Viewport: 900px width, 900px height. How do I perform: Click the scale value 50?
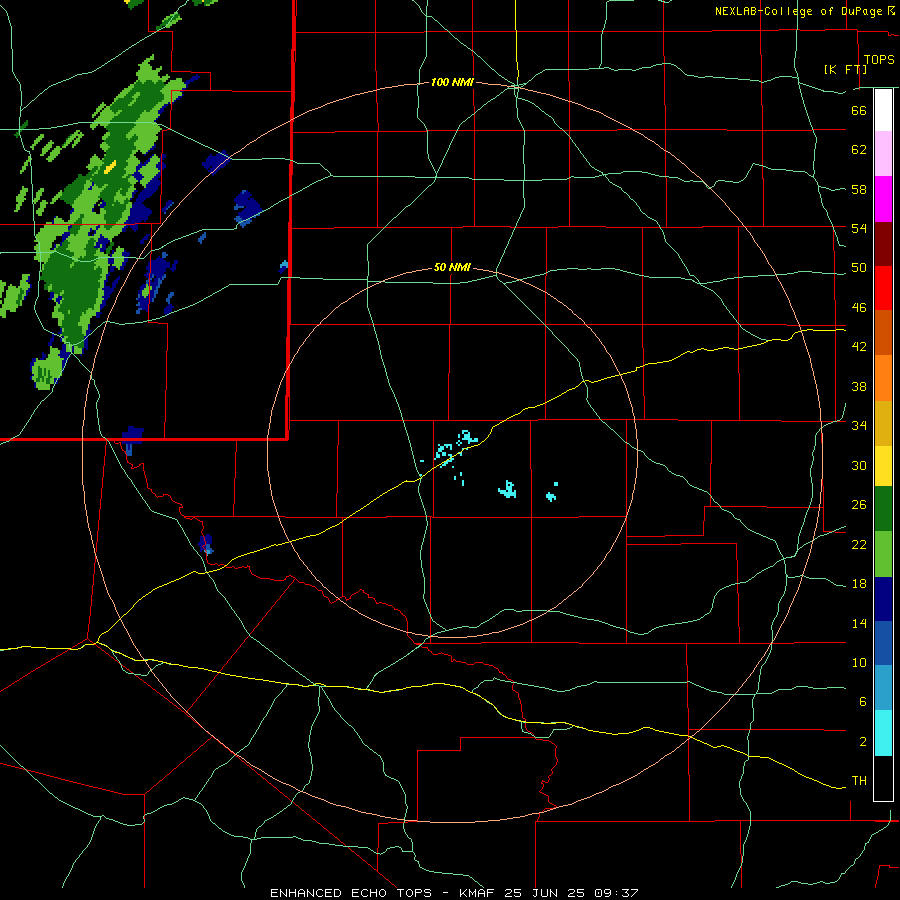point(859,268)
